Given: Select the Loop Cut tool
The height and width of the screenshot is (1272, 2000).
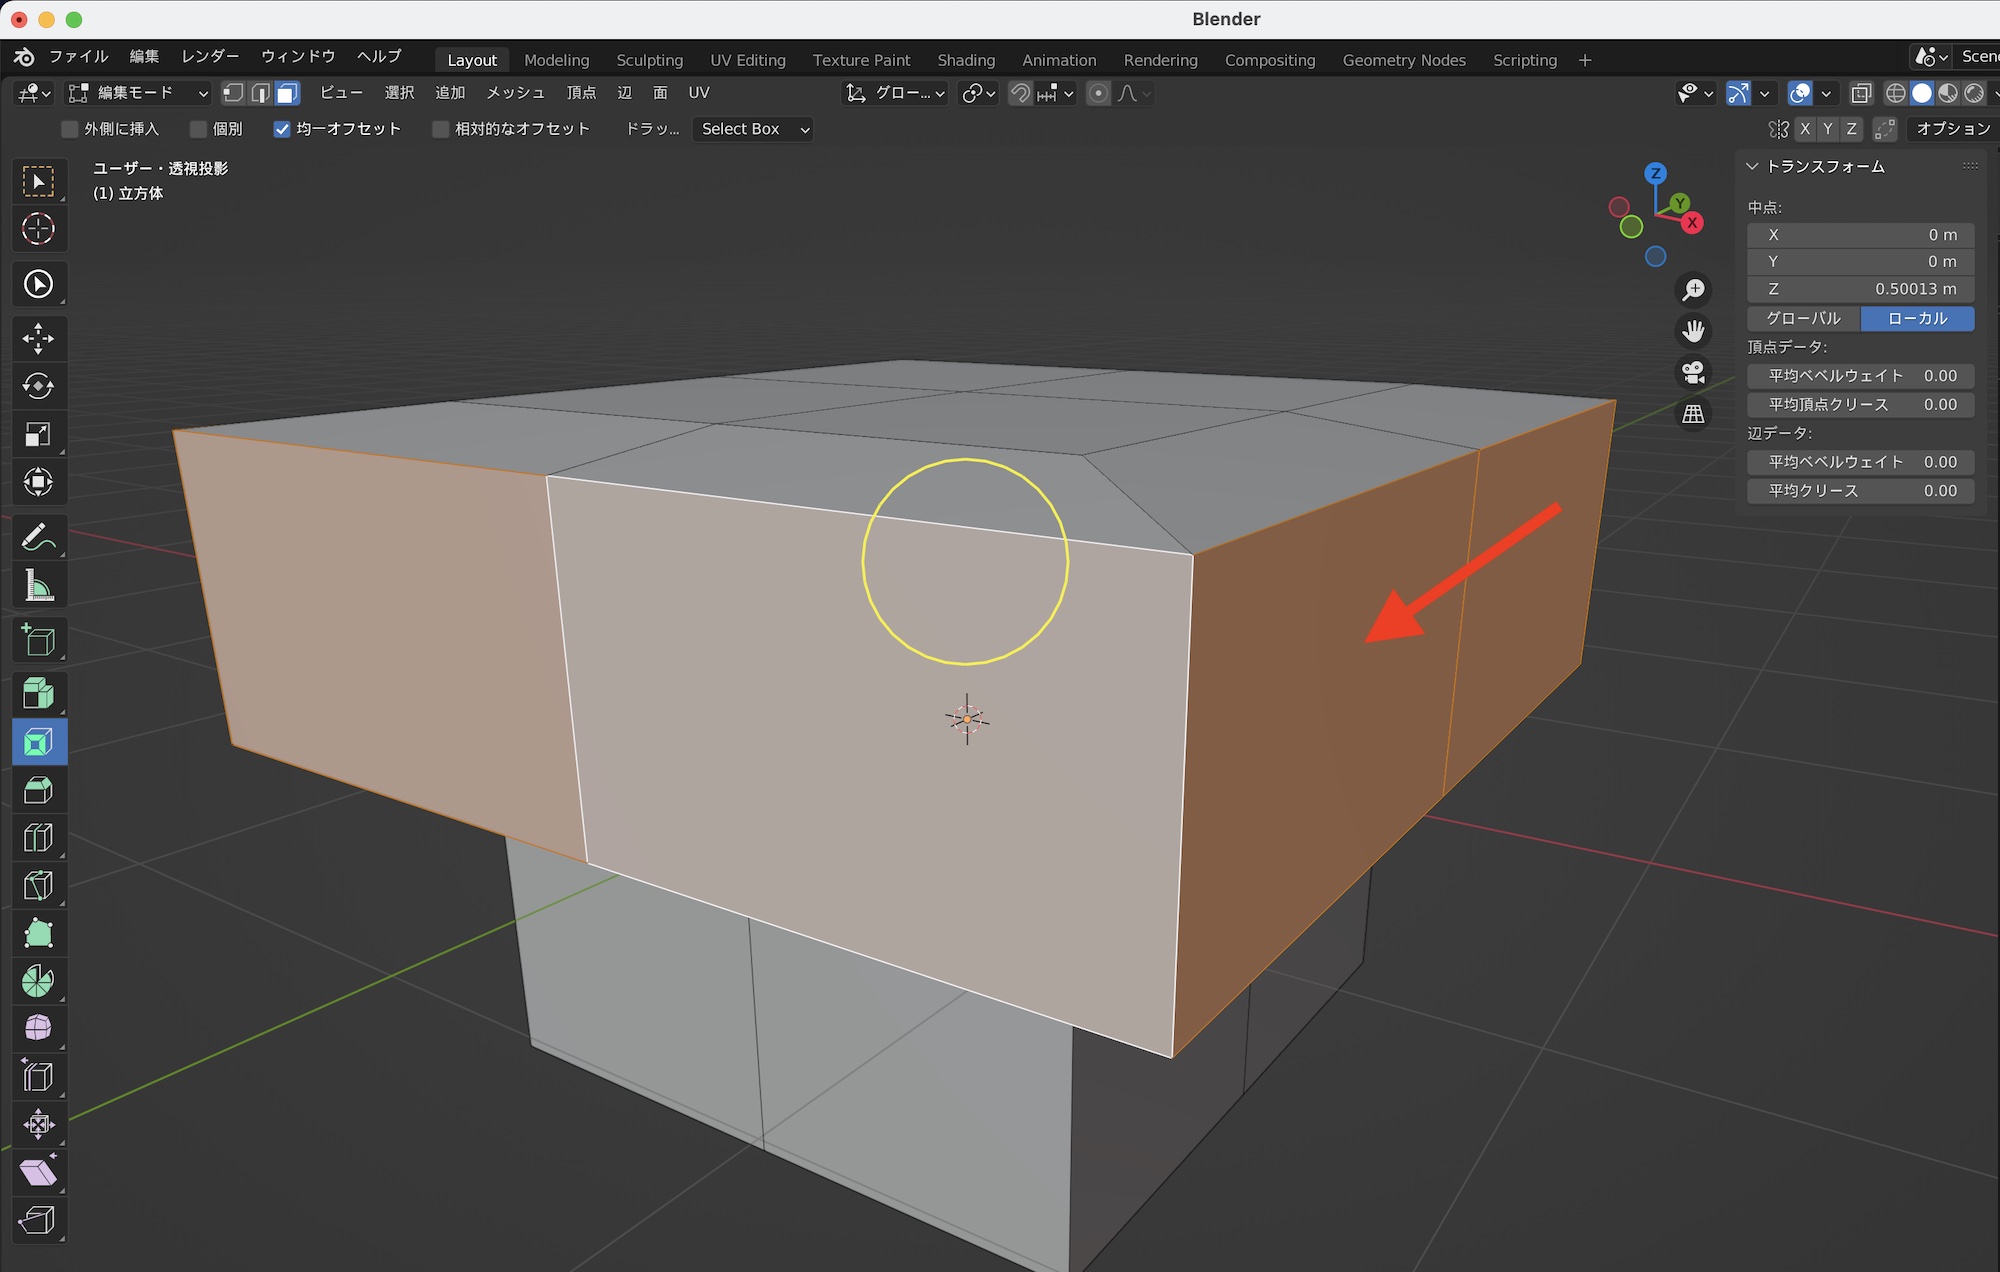Looking at the screenshot, I should 38,838.
